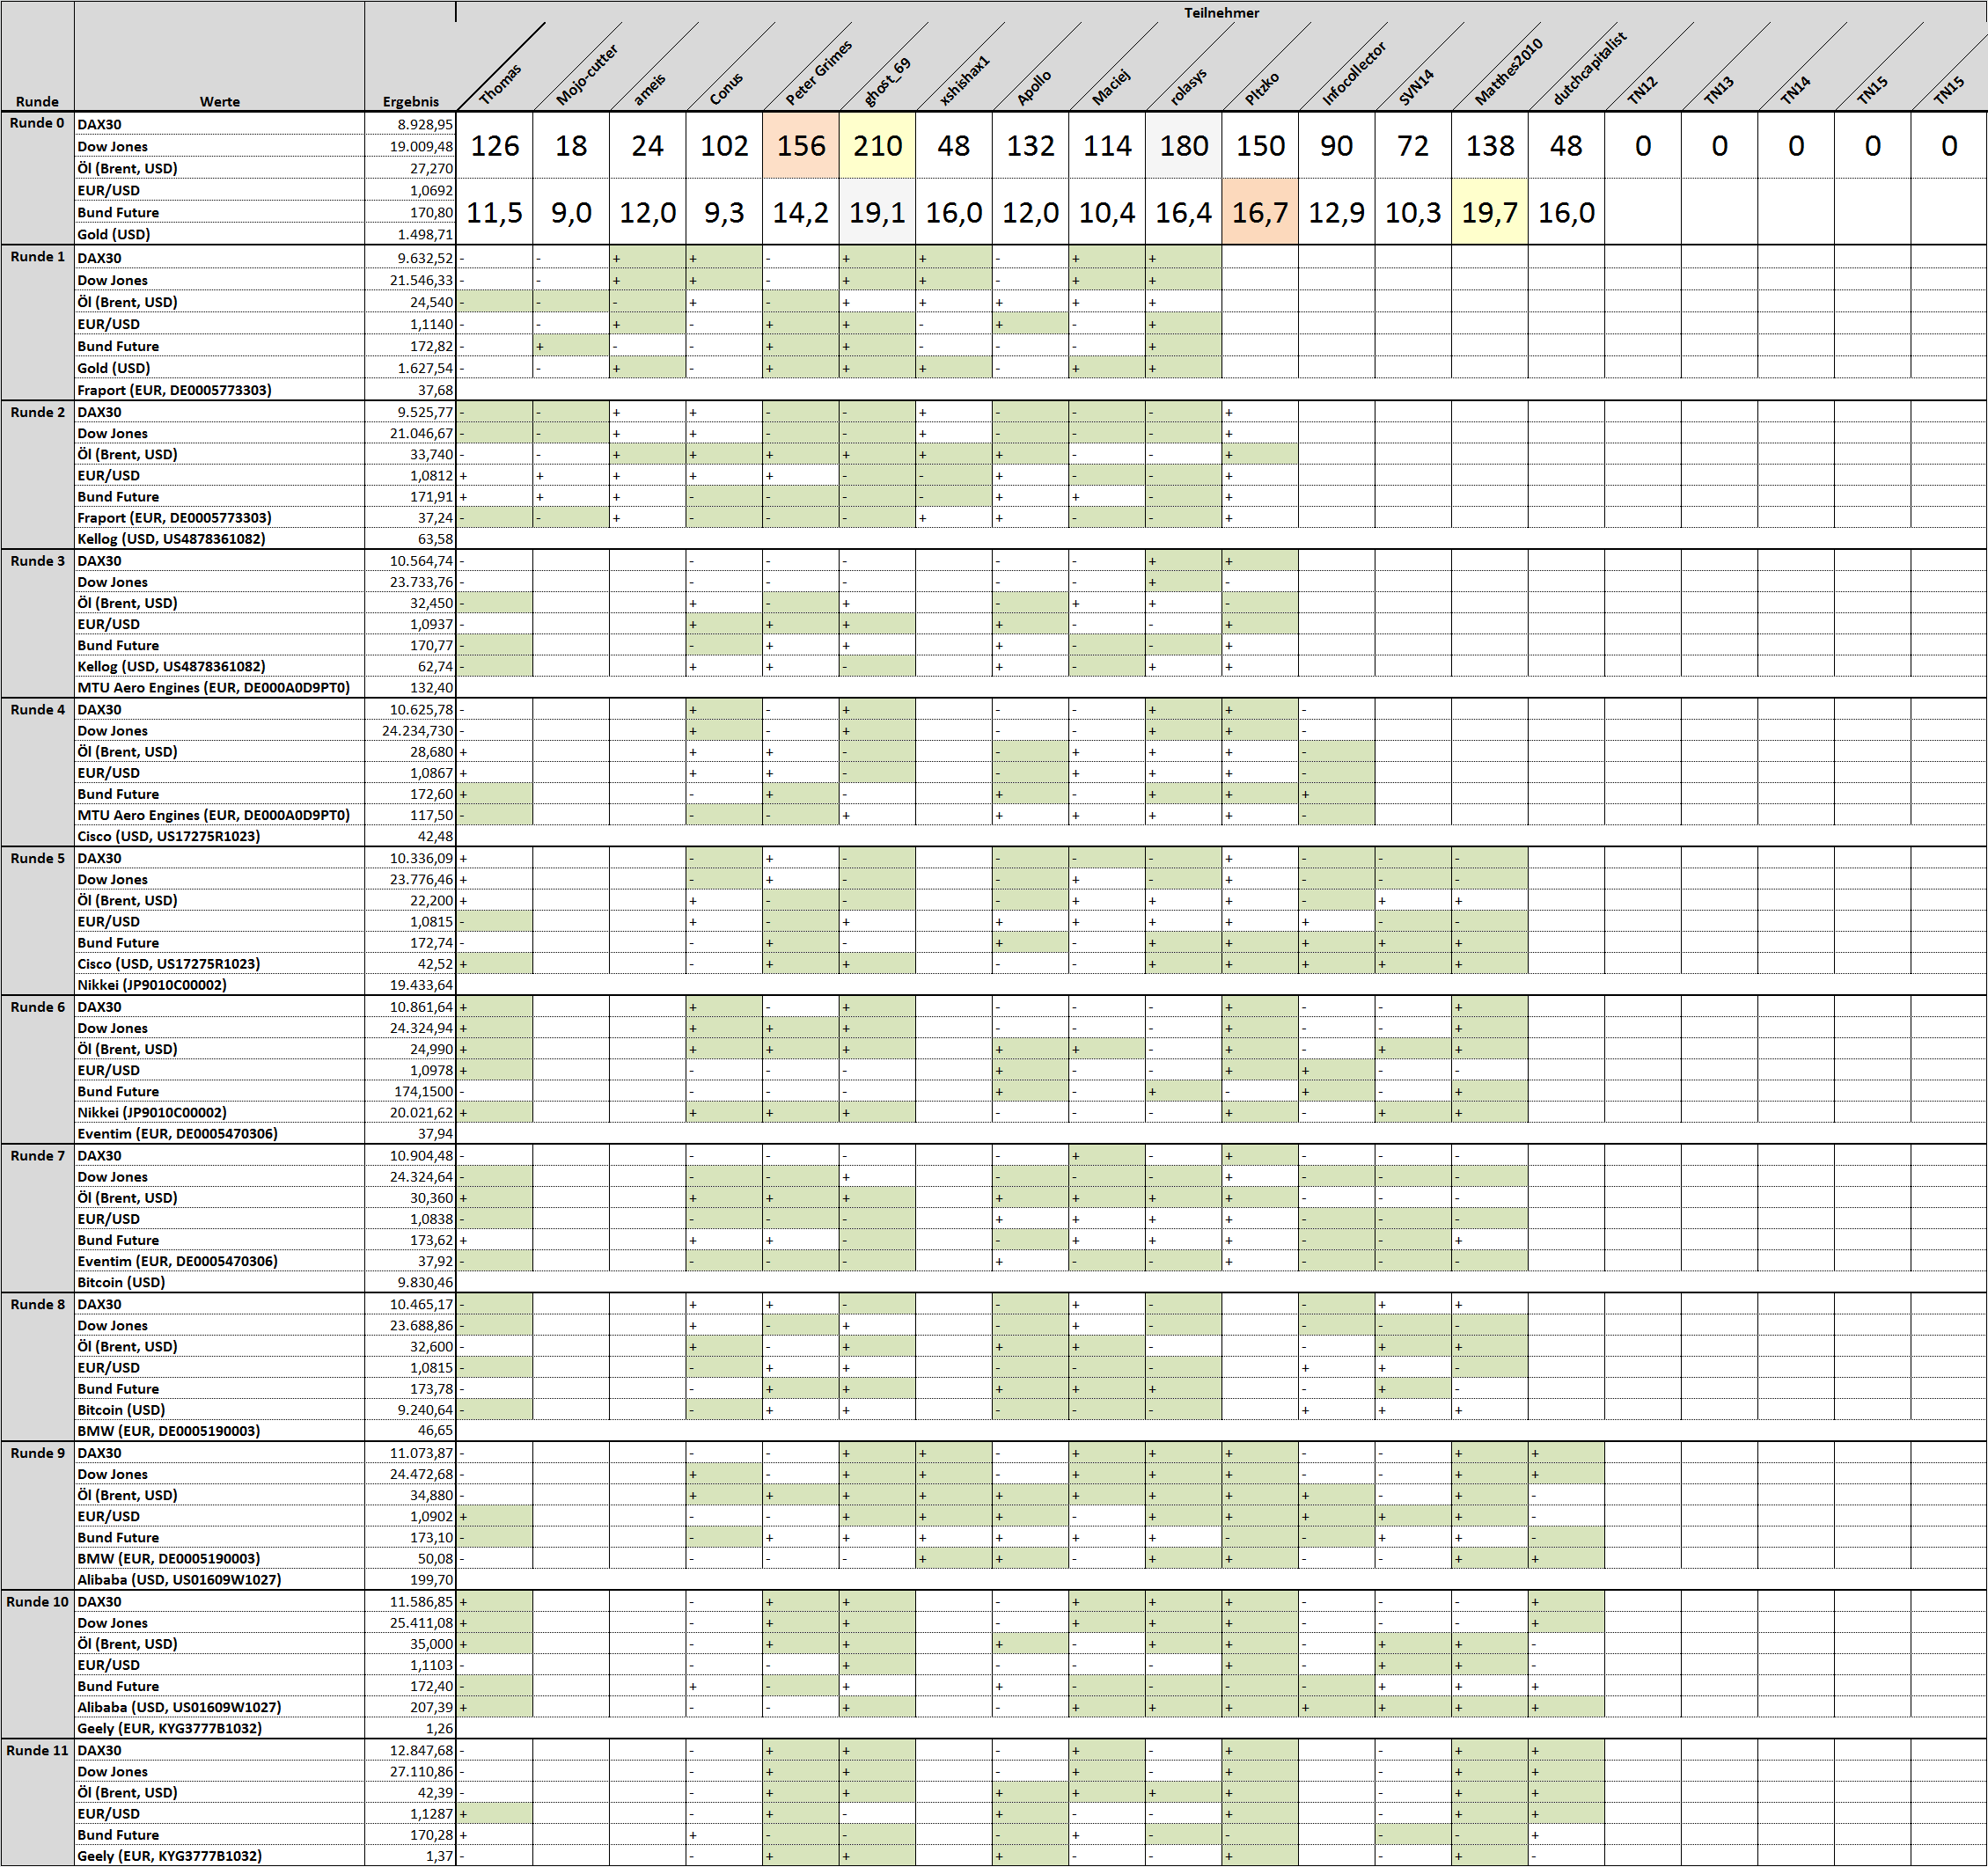Viewport: 1988px width, 1867px height.
Task: Click the Ergebnis column header
Action: [x=410, y=101]
